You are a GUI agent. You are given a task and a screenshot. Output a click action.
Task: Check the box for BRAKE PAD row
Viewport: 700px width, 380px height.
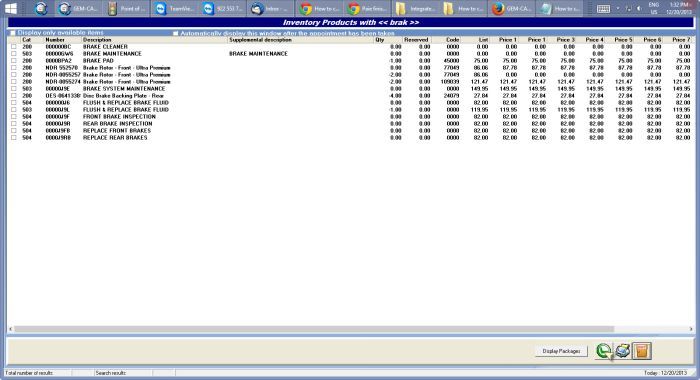pos(14,61)
